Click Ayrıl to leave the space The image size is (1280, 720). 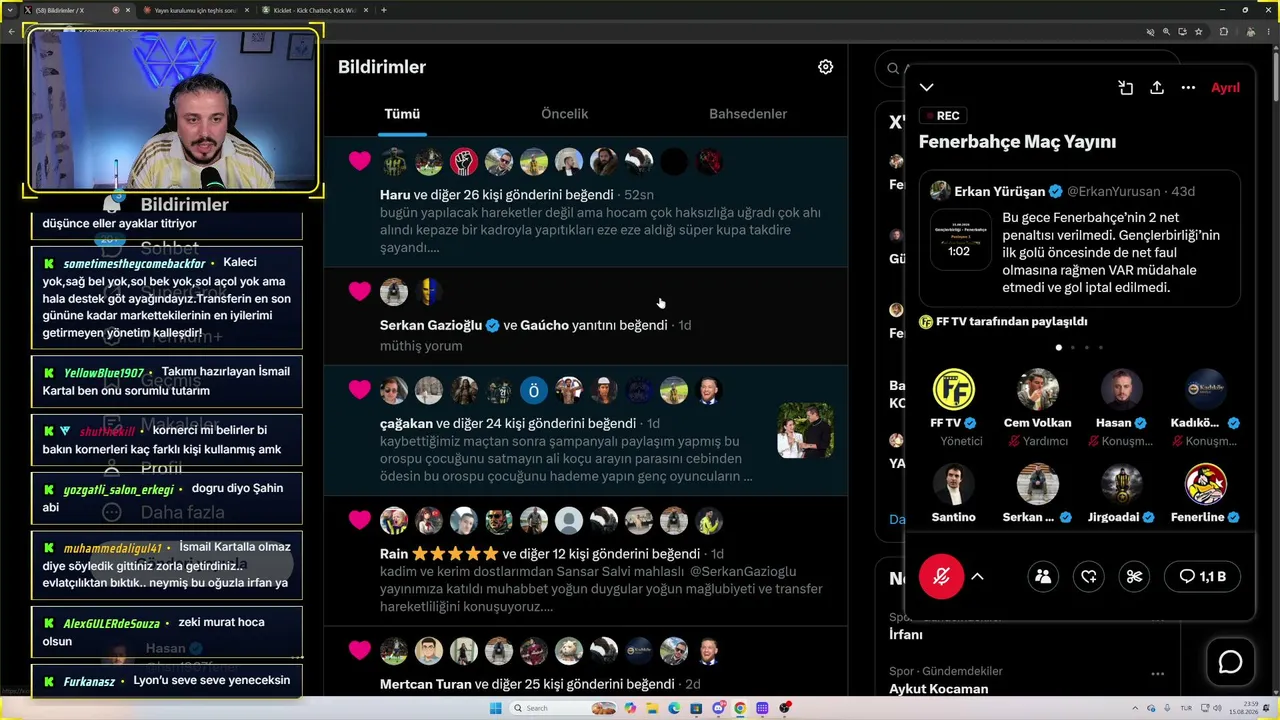[1225, 88]
